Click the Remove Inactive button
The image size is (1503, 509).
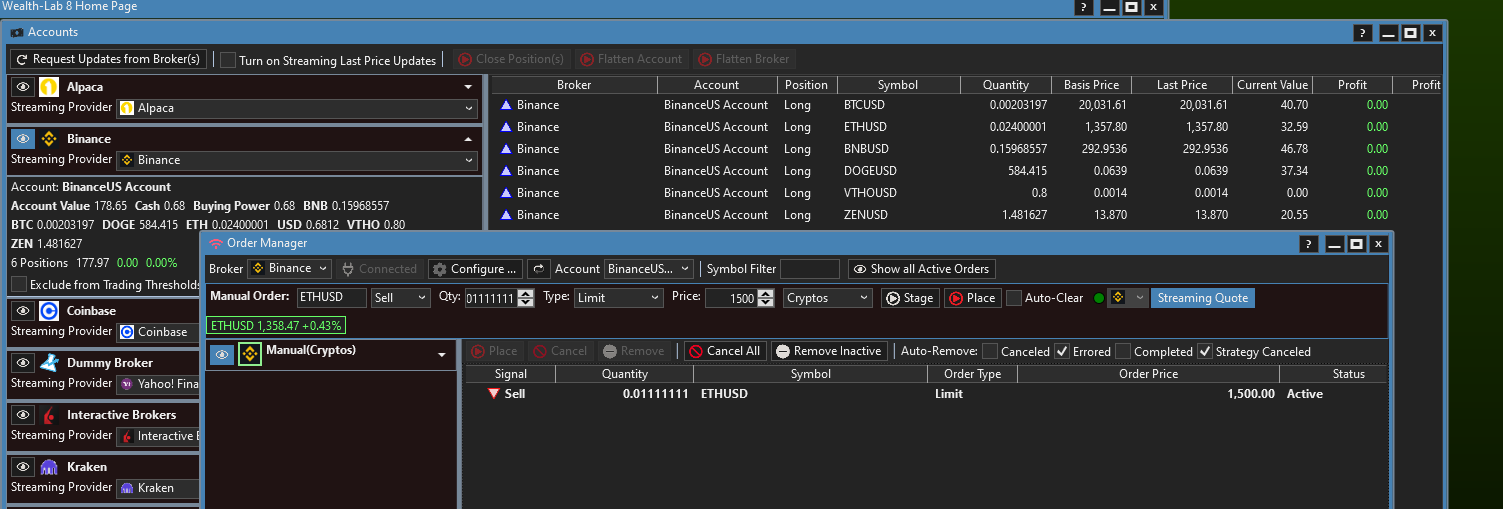829,351
